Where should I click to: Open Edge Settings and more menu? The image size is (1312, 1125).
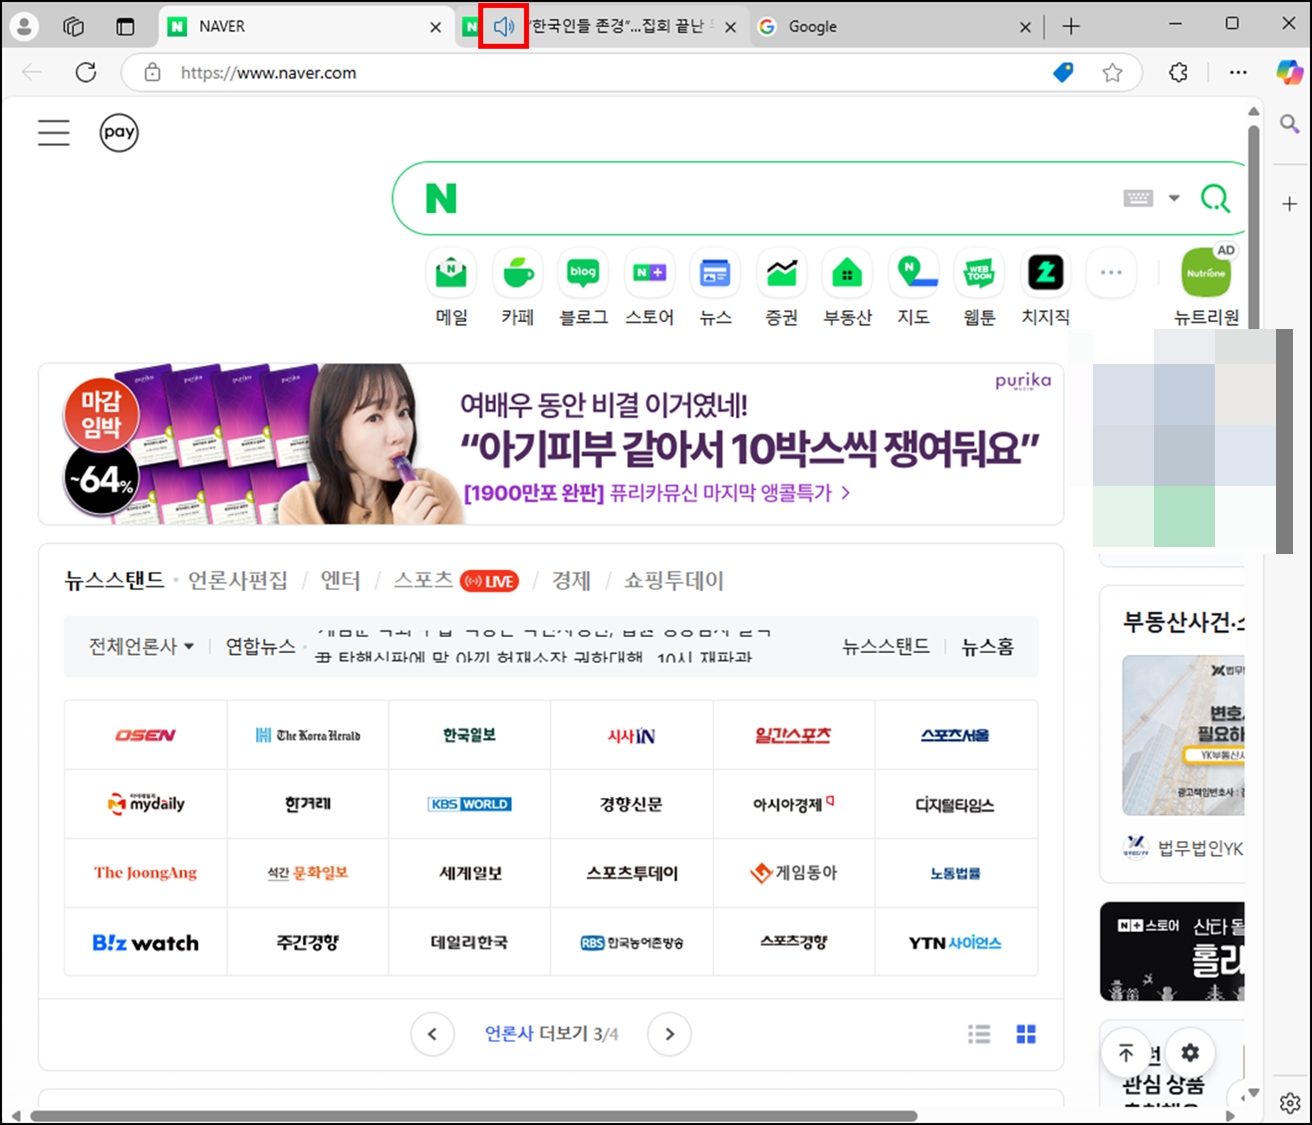point(1238,72)
